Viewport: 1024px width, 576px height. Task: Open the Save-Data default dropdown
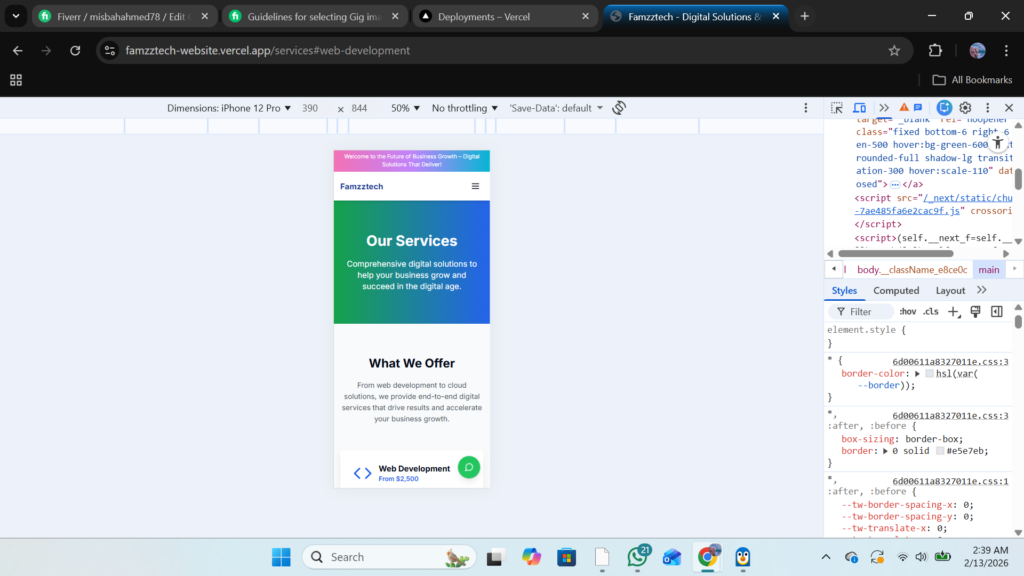[556, 108]
